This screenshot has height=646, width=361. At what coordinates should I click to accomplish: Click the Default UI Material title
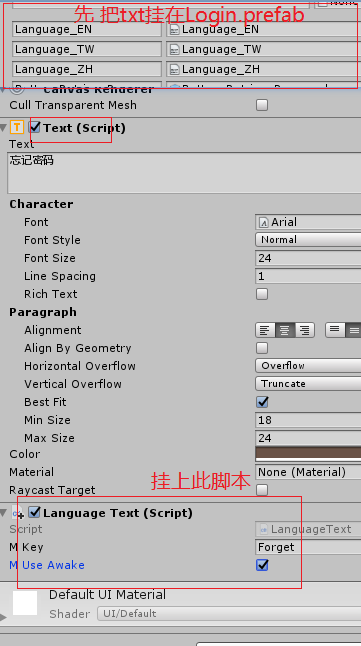click(107, 595)
